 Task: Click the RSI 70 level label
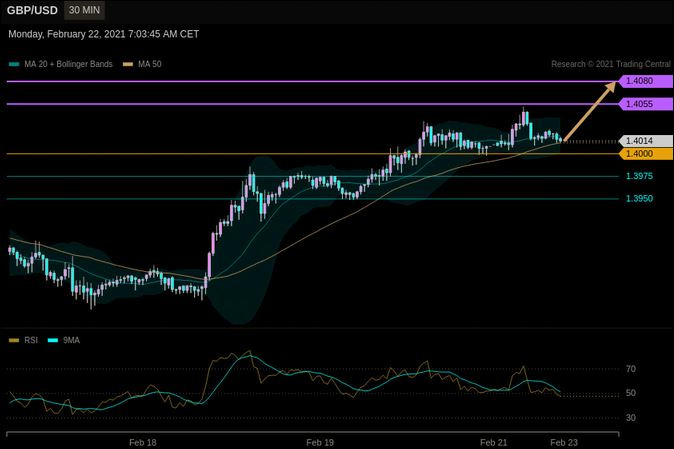(x=631, y=369)
